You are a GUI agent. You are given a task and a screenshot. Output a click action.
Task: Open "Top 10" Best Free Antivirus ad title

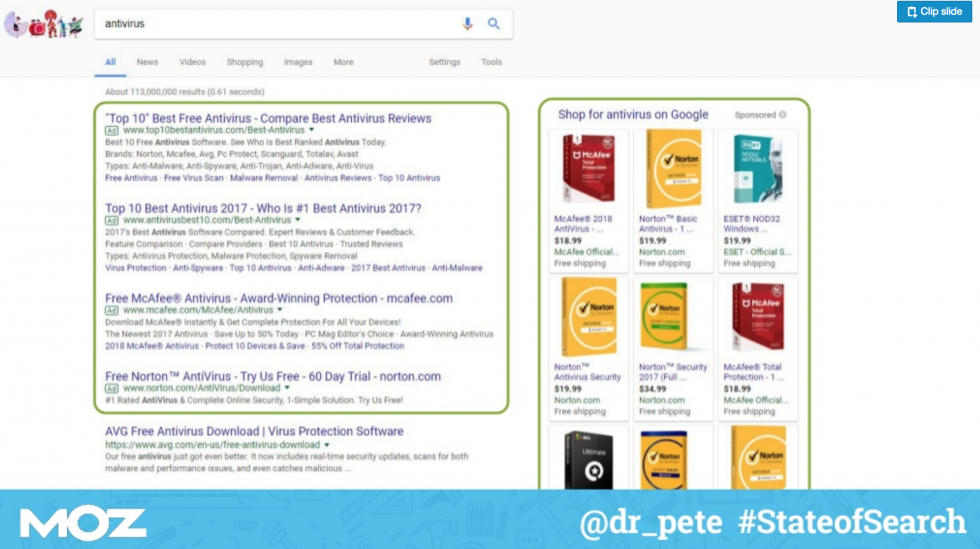pyautogui.click(x=268, y=118)
